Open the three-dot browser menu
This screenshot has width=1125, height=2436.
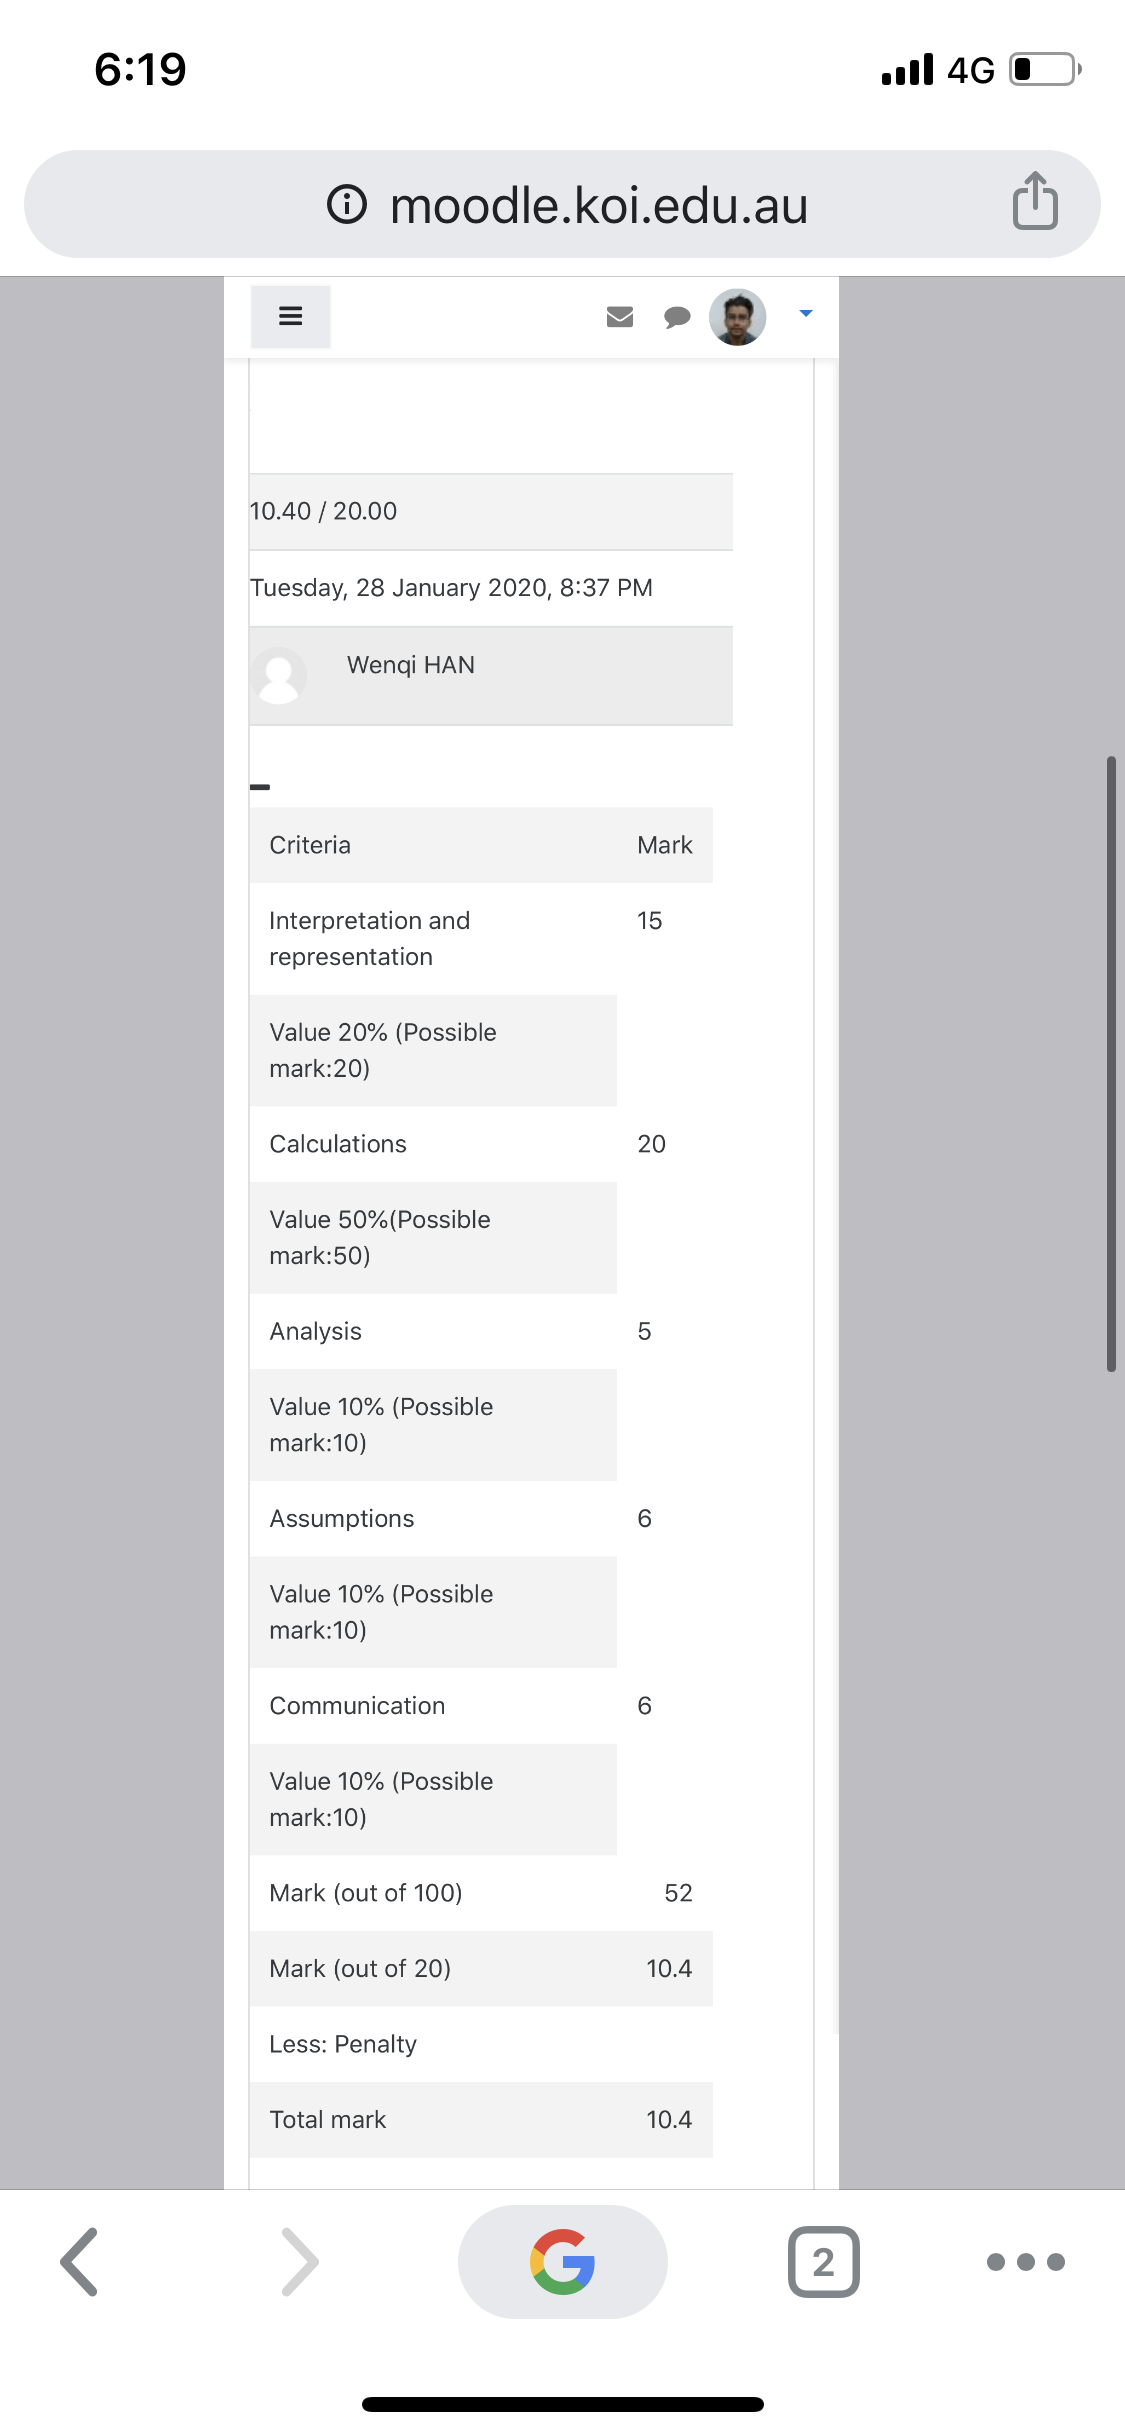[1026, 2261]
